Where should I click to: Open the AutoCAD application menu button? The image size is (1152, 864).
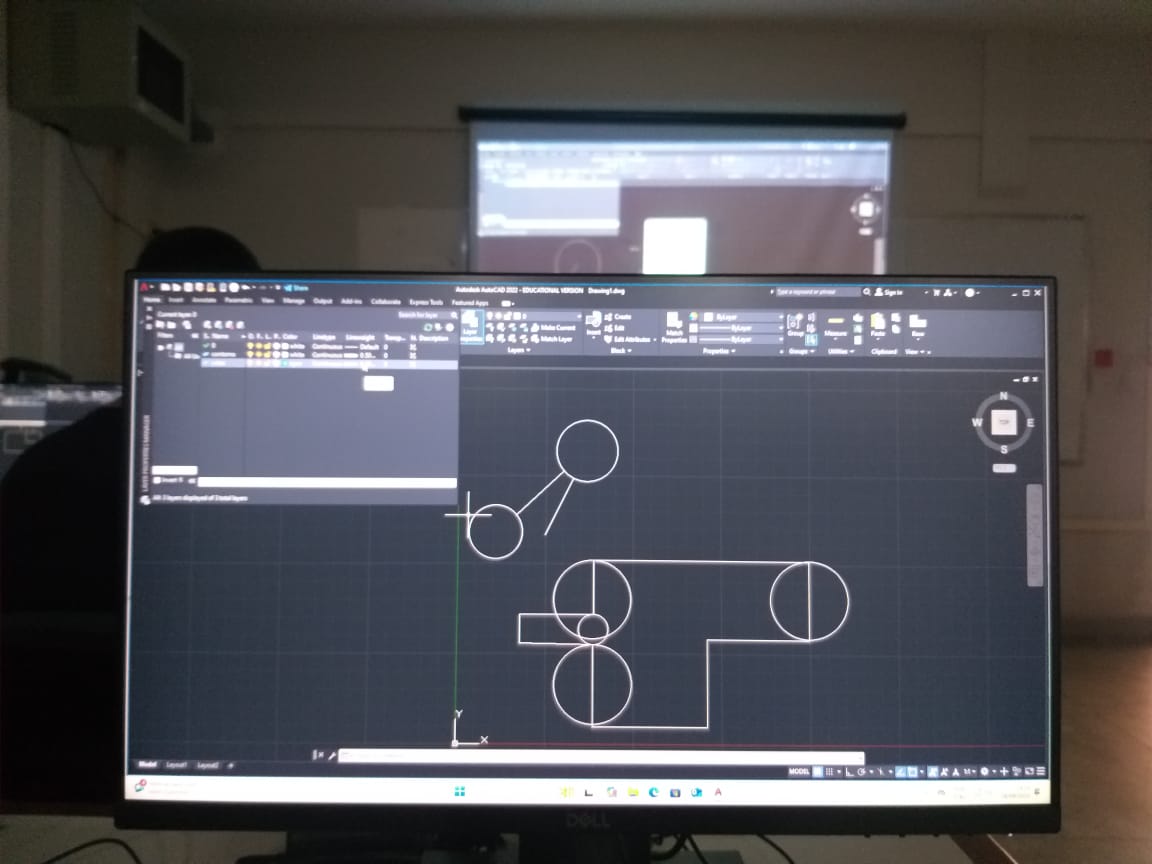[x=144, y=287]
